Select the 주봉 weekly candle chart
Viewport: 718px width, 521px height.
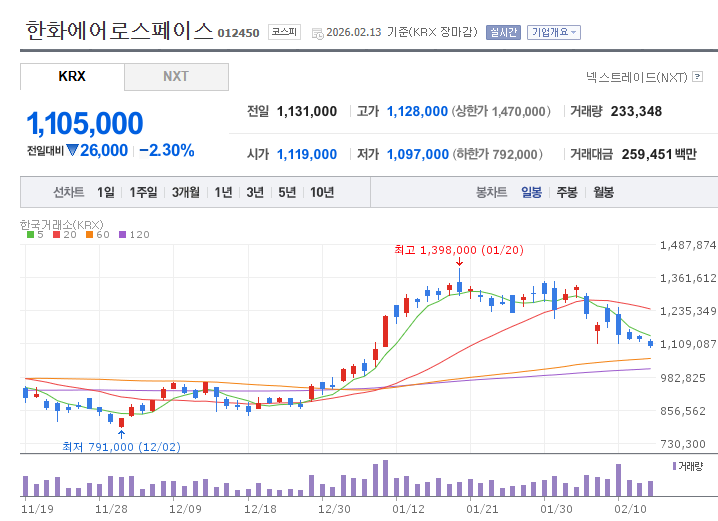click(x=567, y=192)
